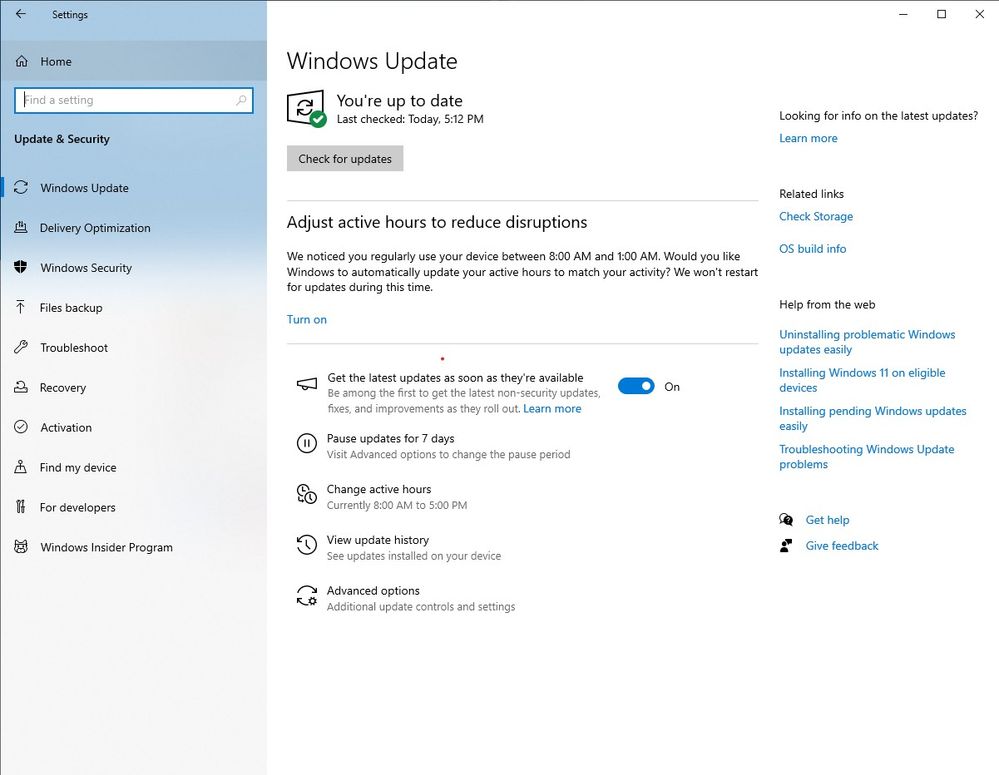
Task: Click the pause icon next to Pause updates
Action: [x=306, y=443]
